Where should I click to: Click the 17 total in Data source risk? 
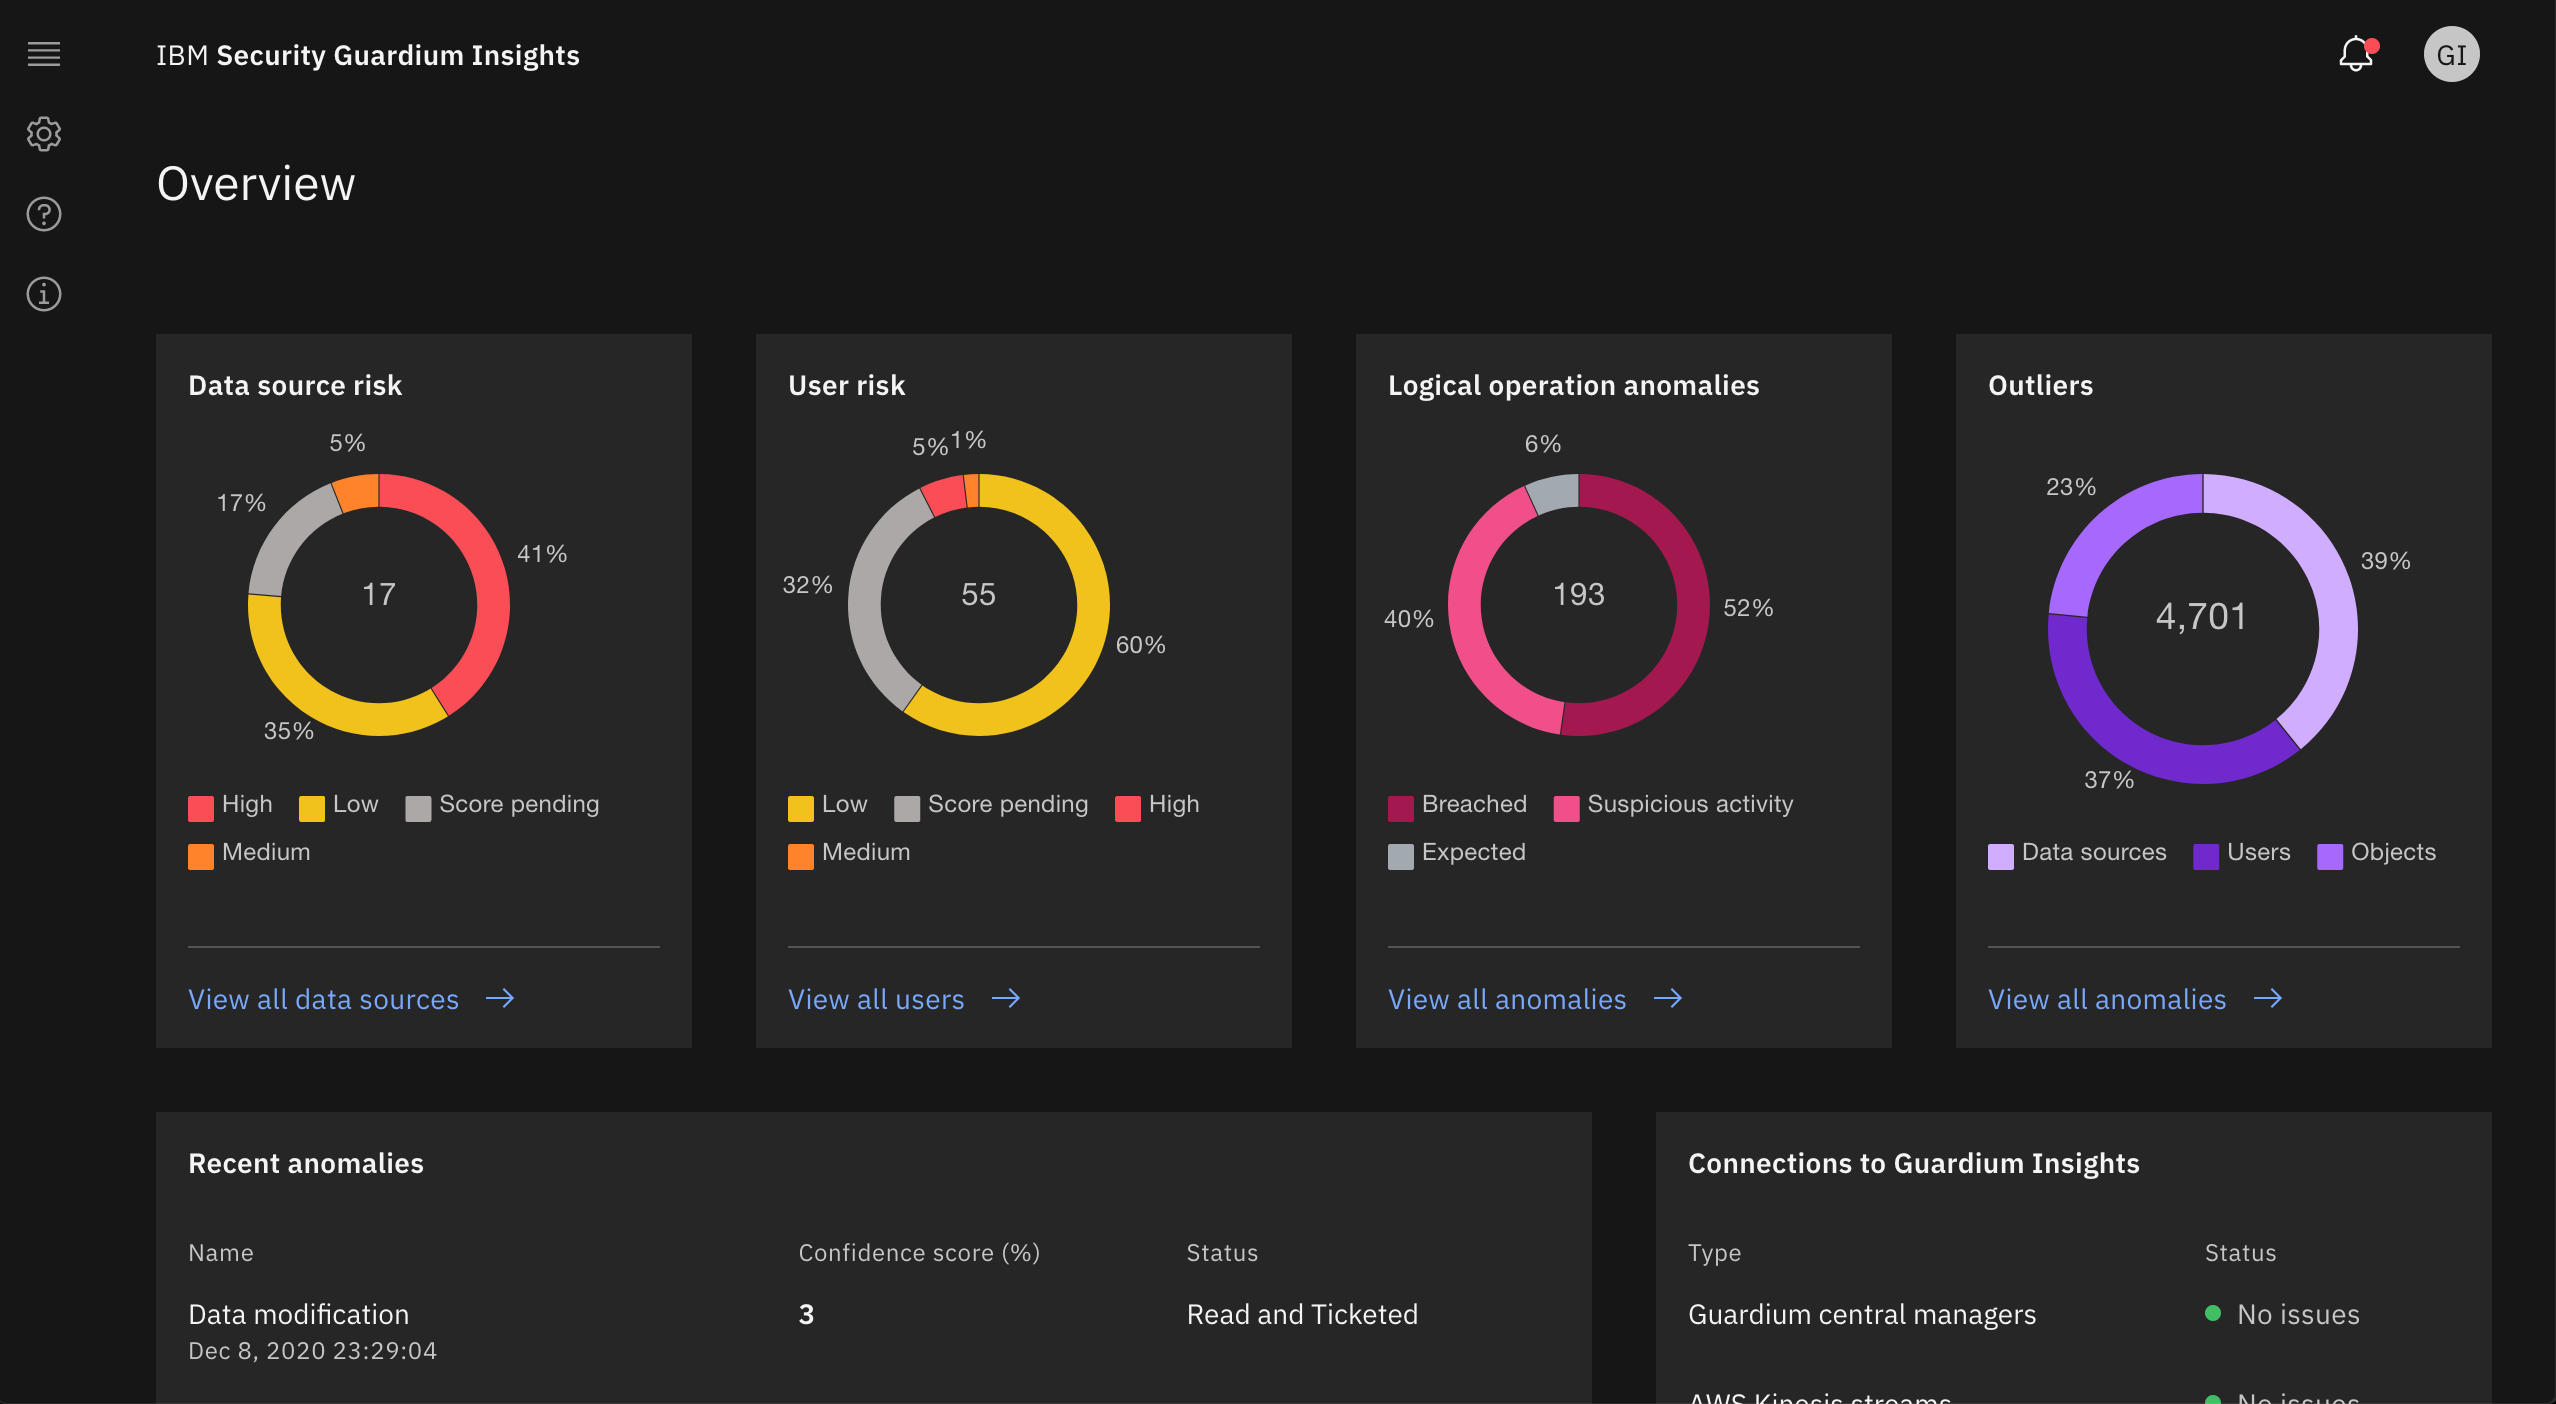(379, 594)
